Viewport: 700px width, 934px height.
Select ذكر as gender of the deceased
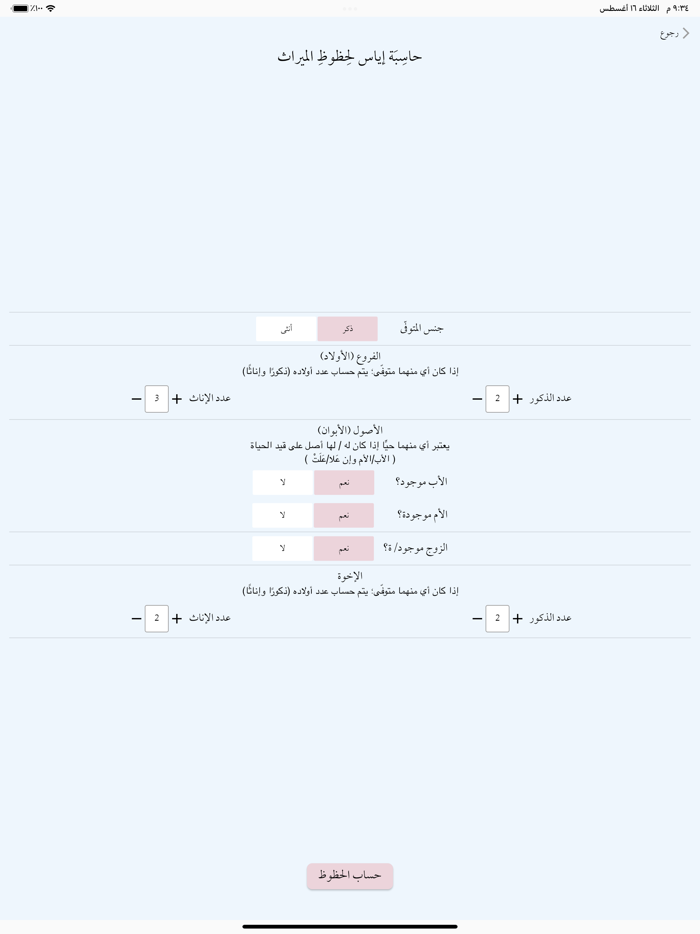[346, 328]
